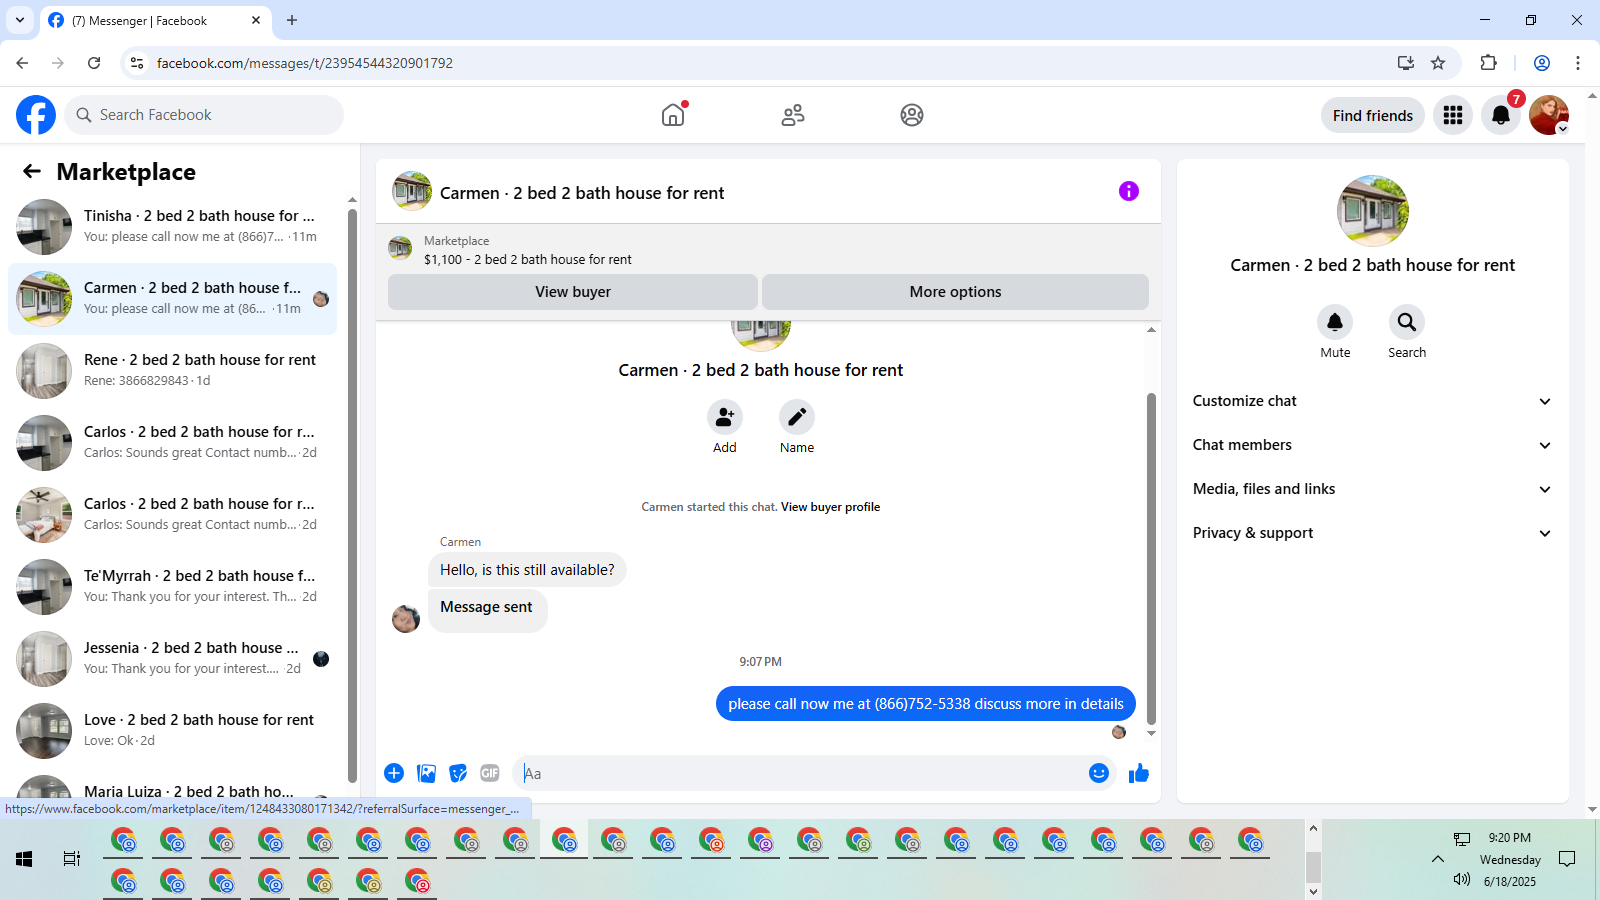The width and height of the screenshot is (1600, 900).
Task: Open conversation information purple icon
Action: 1129,191
